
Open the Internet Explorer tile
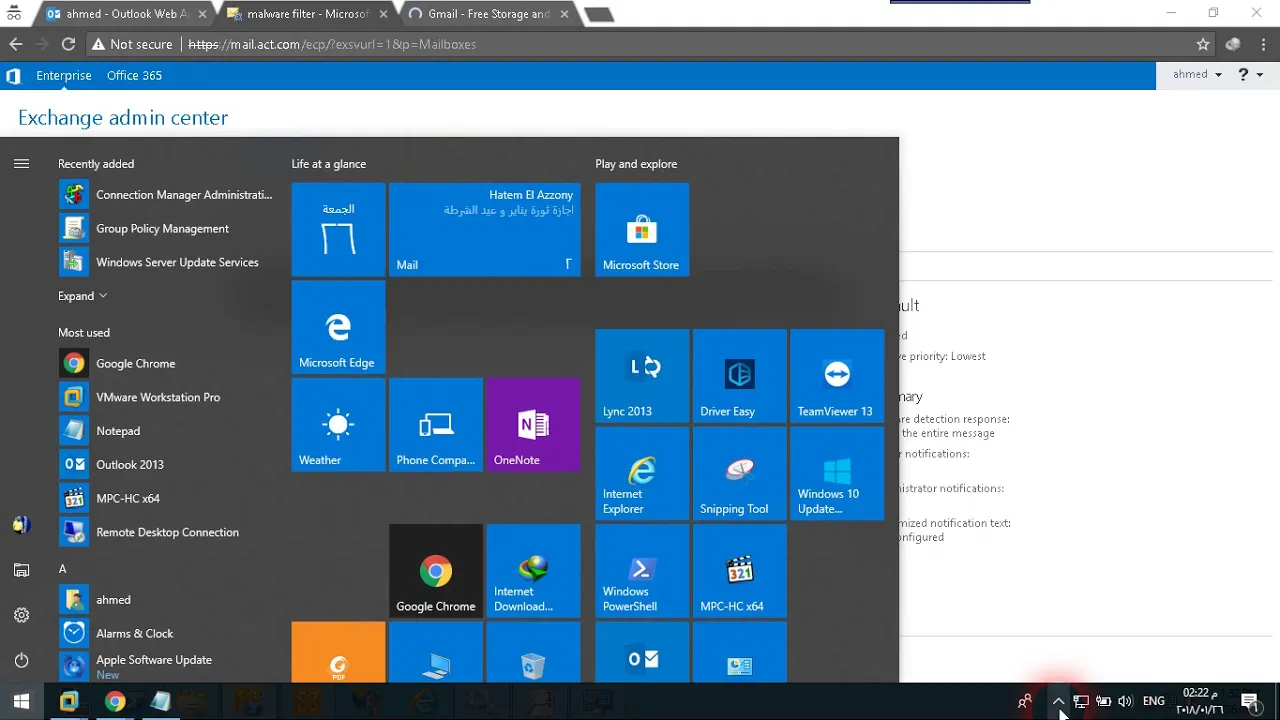[x=642, y=474]
